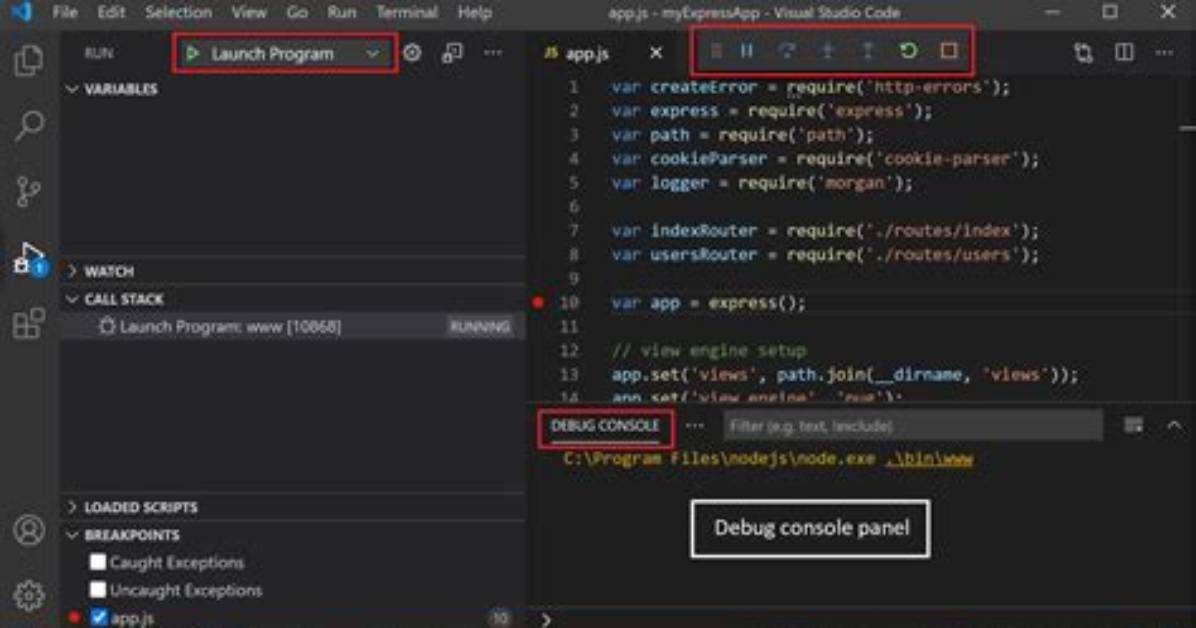Open the Search view in activity bar
This screenshot has width=1196, height=628.
(x=28, y=126)
